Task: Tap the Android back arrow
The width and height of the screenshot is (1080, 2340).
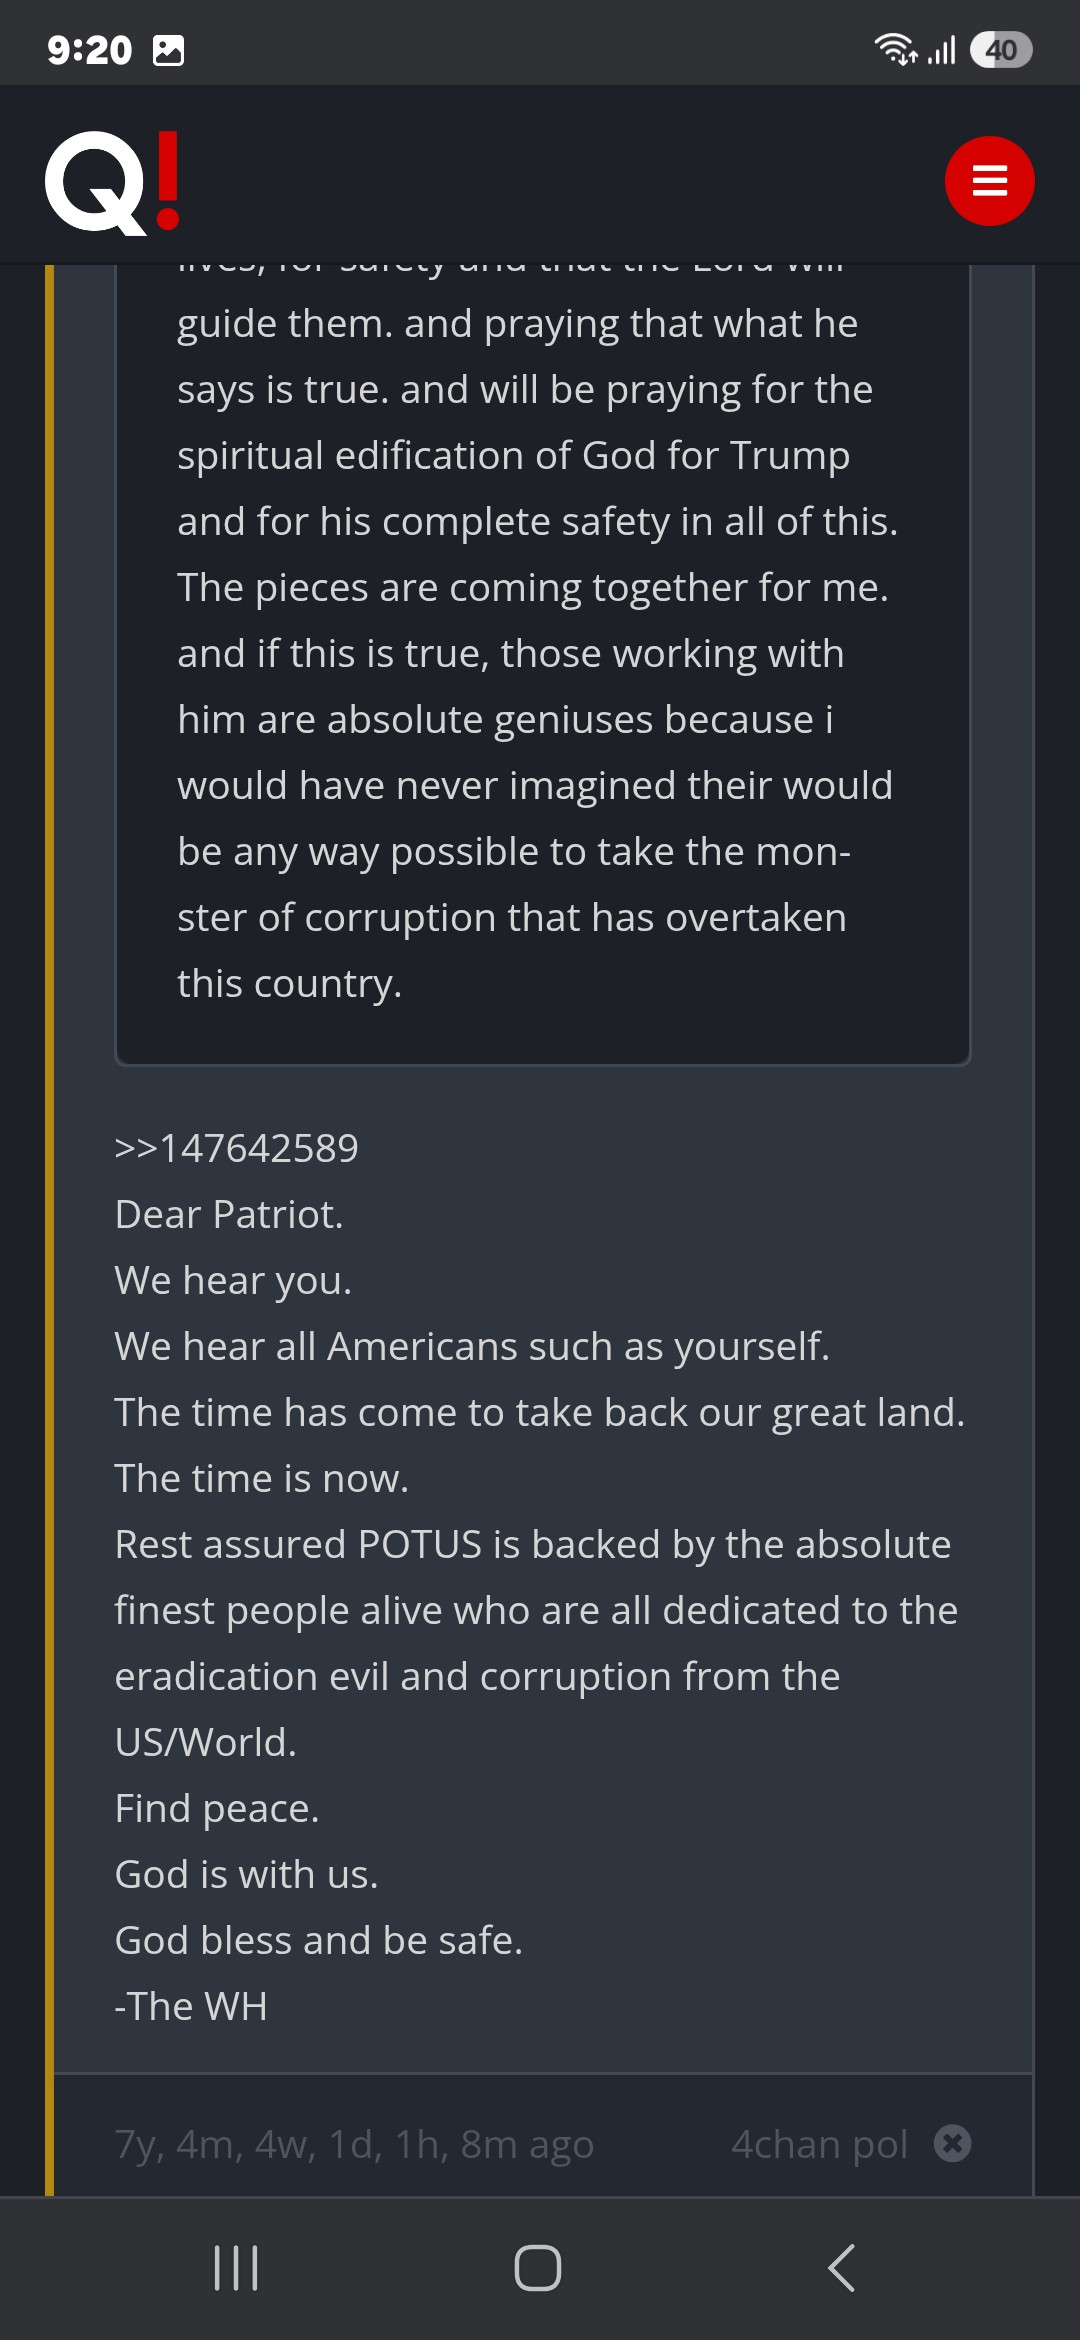Action: [842, 2267]
